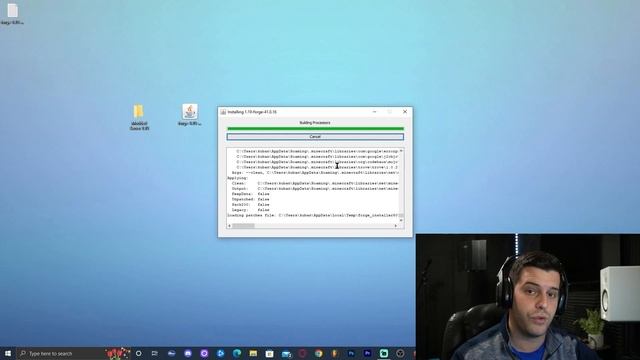640x360 pixels.
Task: Open File Explorer from the taskbar
Action: point(253,353)
